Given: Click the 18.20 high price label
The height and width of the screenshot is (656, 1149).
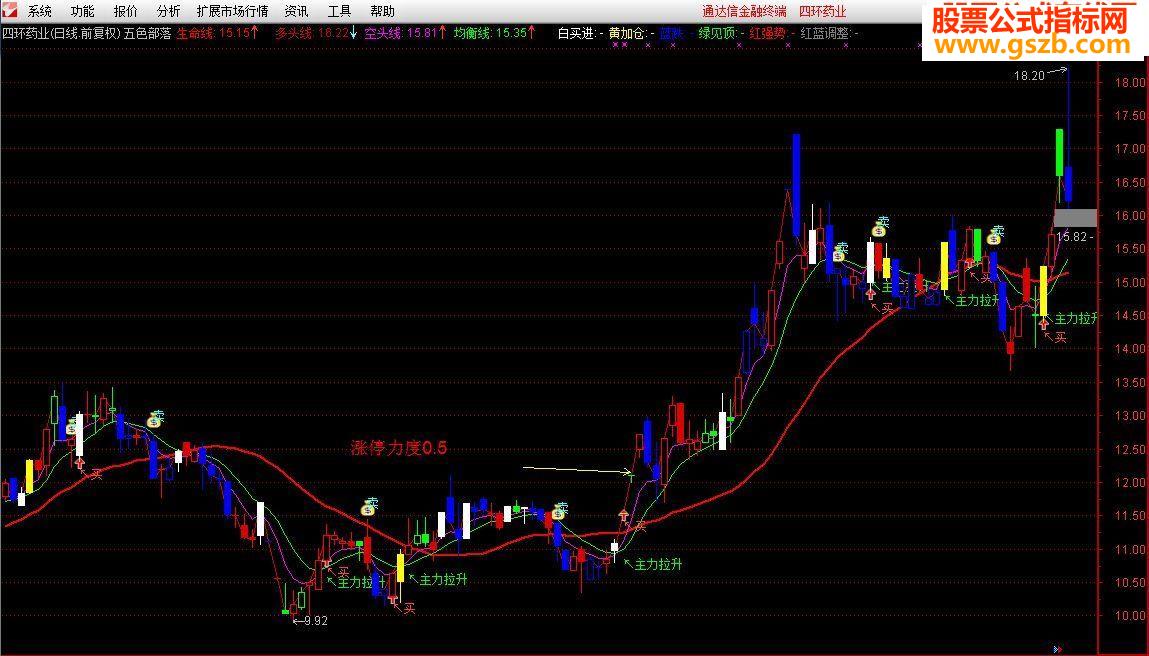Looking at the screenshot, I should click(1029, 75).
